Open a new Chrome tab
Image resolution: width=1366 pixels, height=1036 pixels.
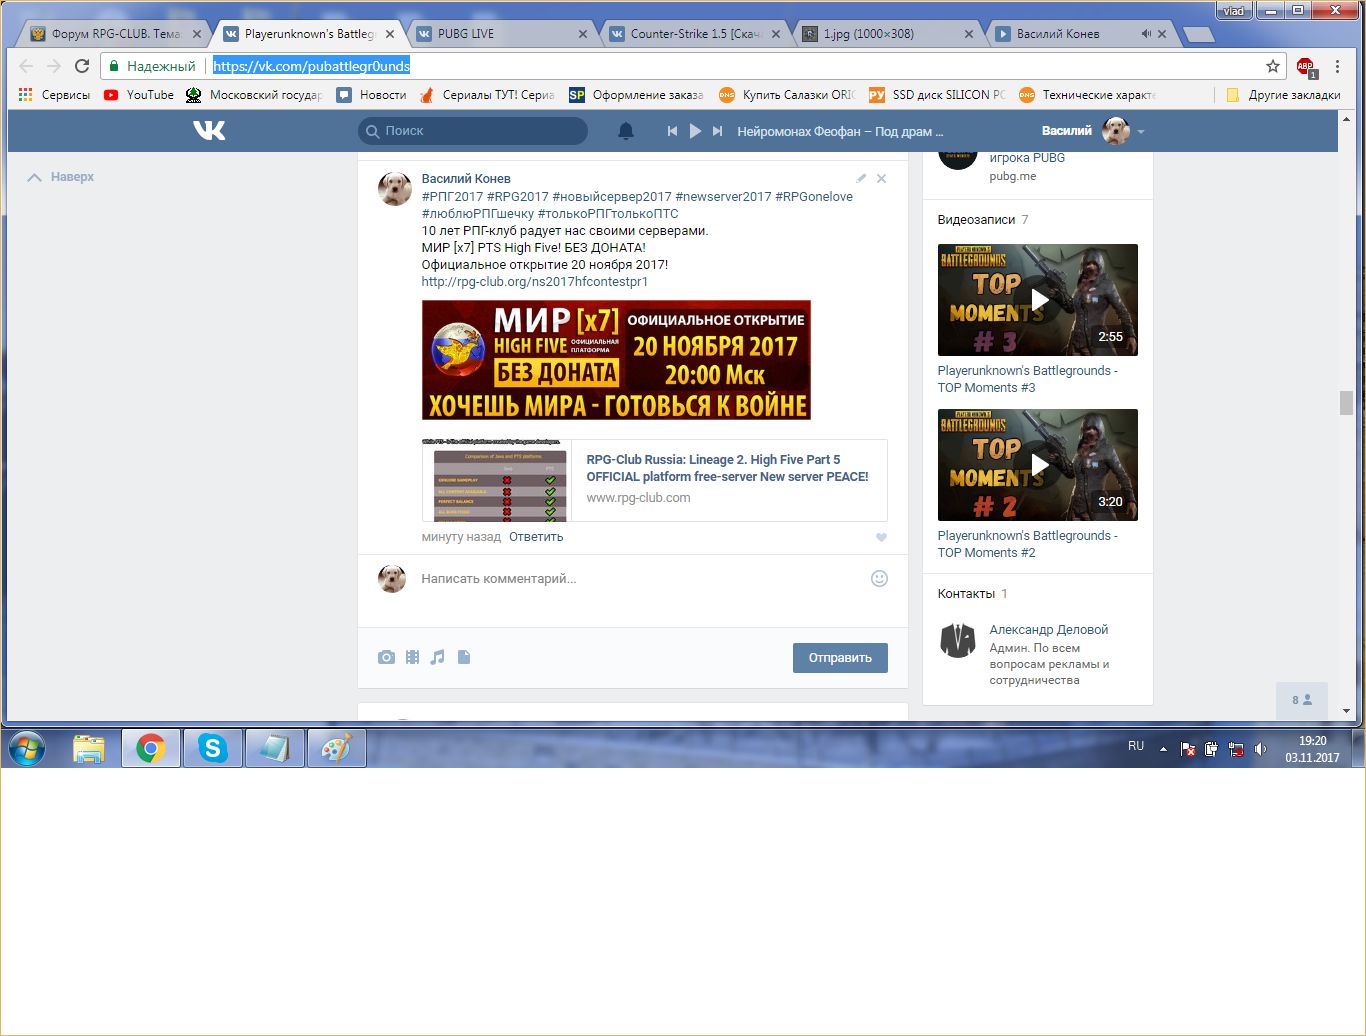tap(1198, 35)
